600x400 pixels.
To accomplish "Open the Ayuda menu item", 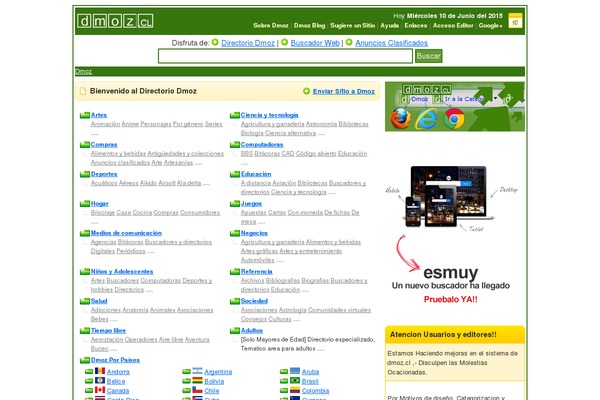I will click(x=390, y=25).
